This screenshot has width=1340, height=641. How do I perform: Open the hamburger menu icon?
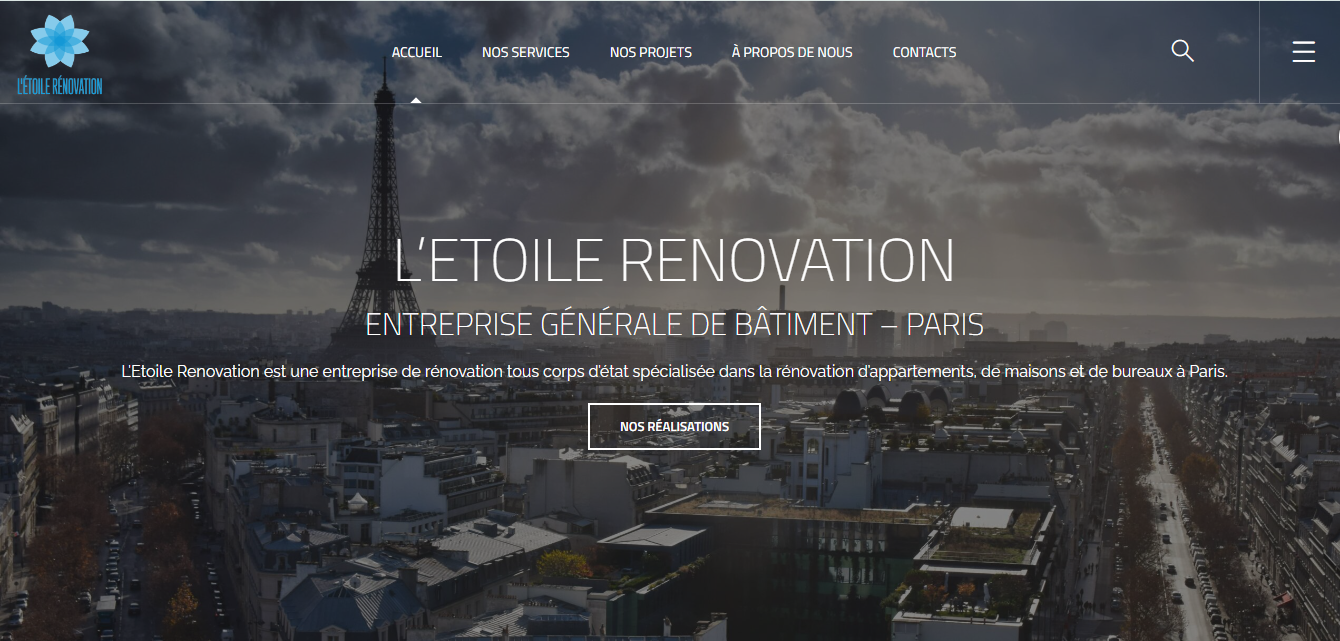click(1303, 52)
